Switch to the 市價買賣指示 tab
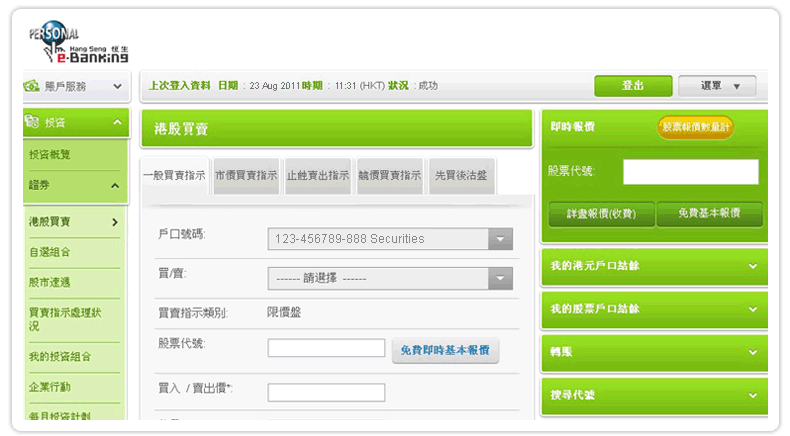Image resolution: width=790 pixels, height=436 pixels. click(x=246, y=175)
